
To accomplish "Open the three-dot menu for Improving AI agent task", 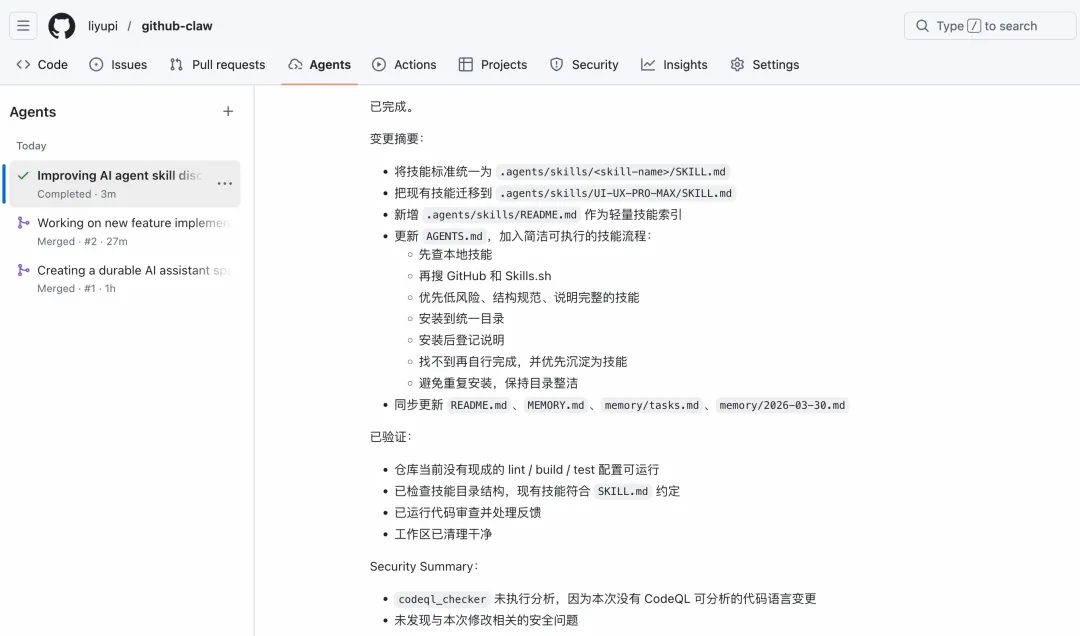I will 224,183.
